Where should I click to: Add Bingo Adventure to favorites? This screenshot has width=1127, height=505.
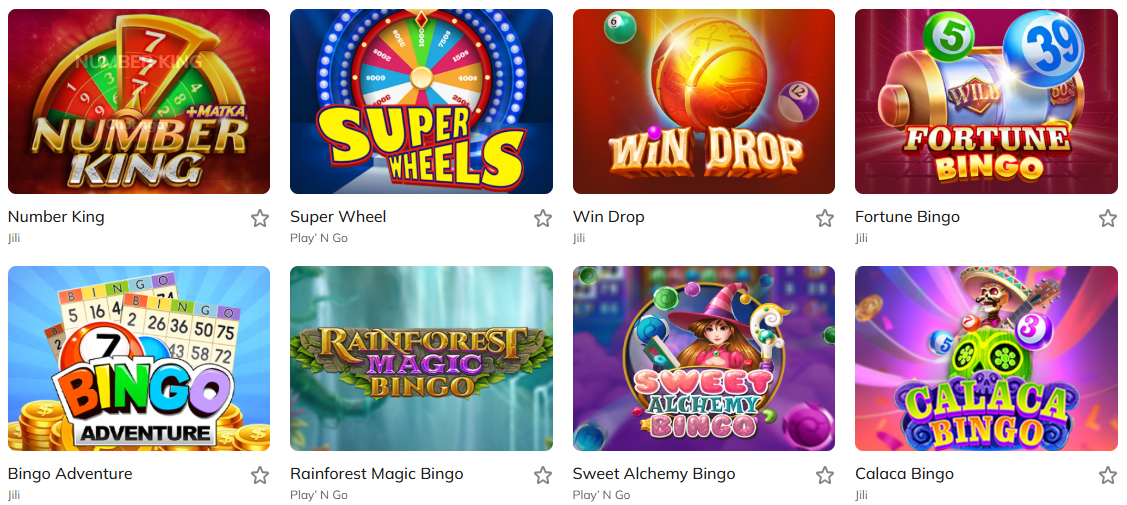260,475
